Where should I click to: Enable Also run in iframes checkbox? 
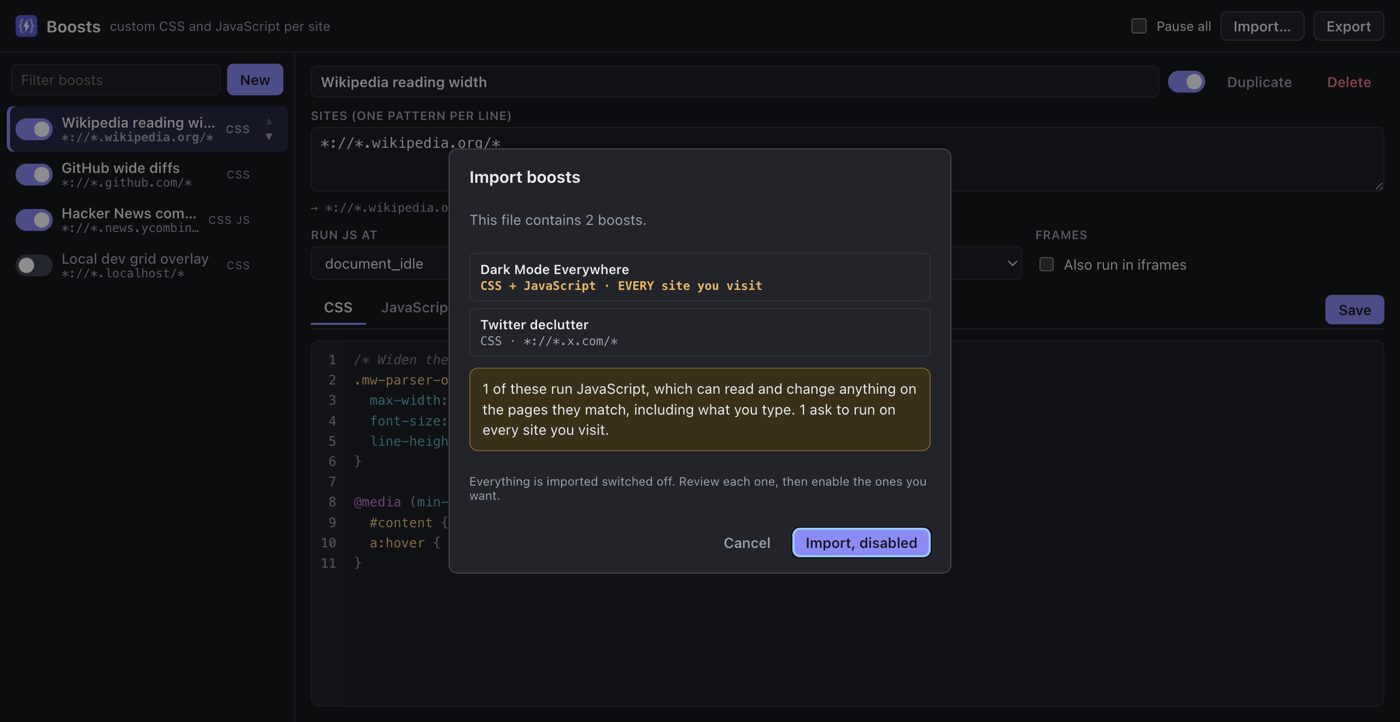(x=1046, y=264)
